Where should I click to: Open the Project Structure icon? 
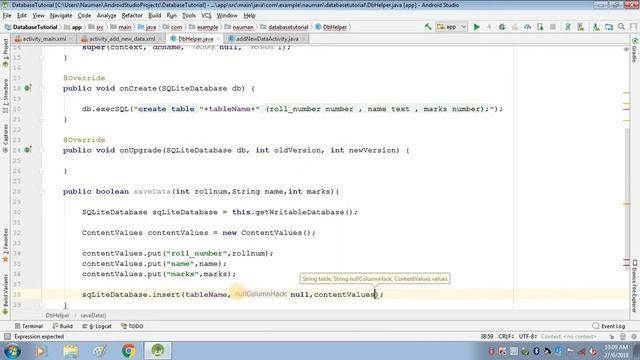[x=609, y=27]
